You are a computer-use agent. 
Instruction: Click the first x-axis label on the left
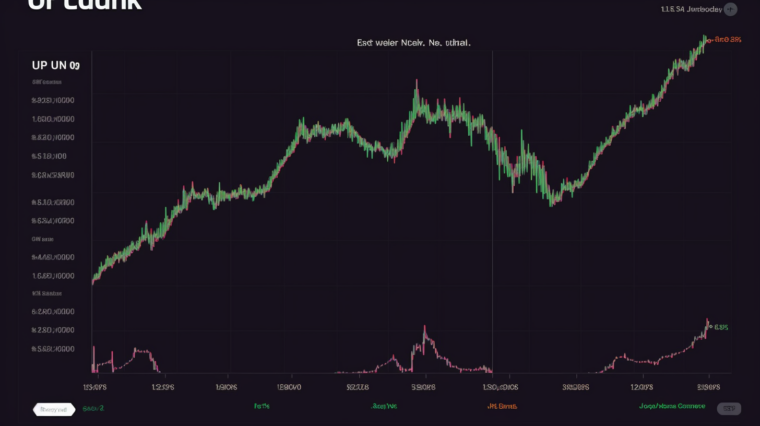click(95, 386)
